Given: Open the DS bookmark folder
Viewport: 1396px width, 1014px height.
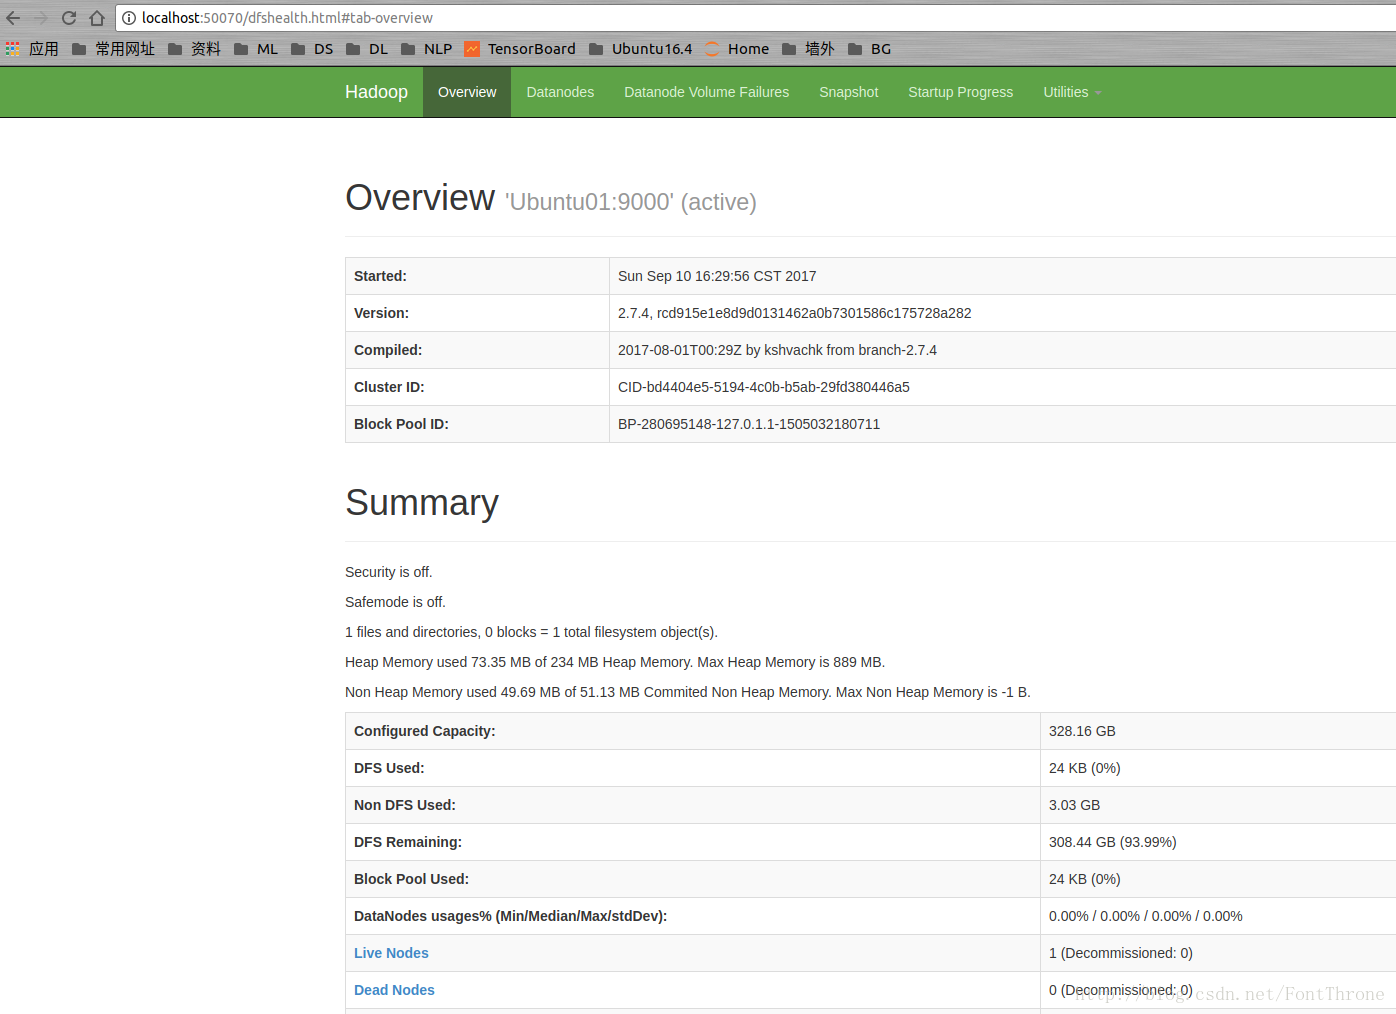Looking at the screenshot, I should (x=312, y=49).
